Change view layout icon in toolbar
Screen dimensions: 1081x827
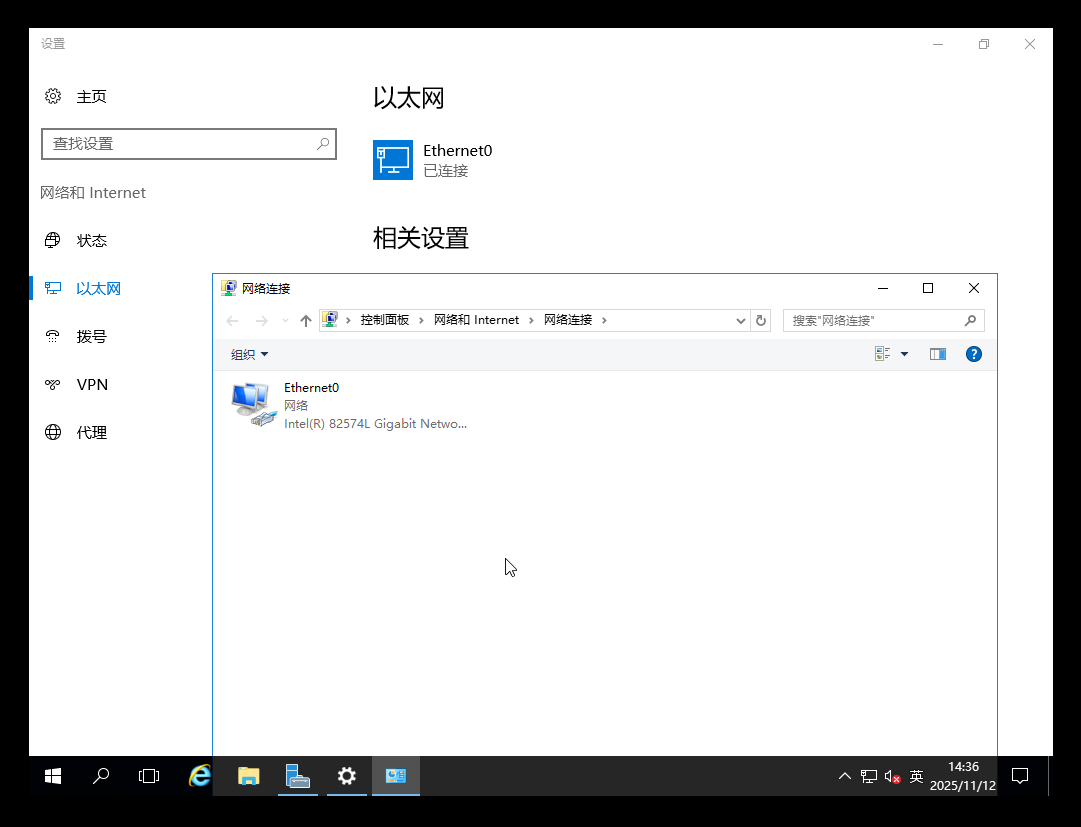(882, 354)
